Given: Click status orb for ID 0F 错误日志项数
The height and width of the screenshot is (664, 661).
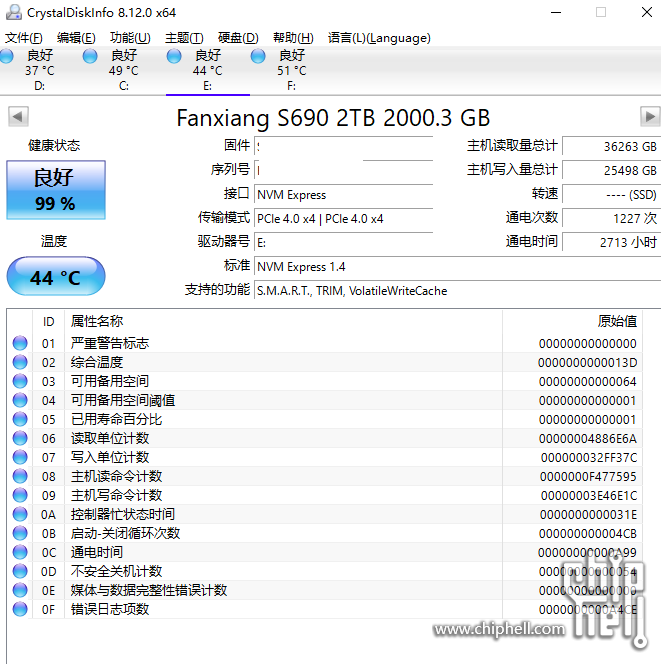Looking at the screenshot, I should [x=20, y=609].
